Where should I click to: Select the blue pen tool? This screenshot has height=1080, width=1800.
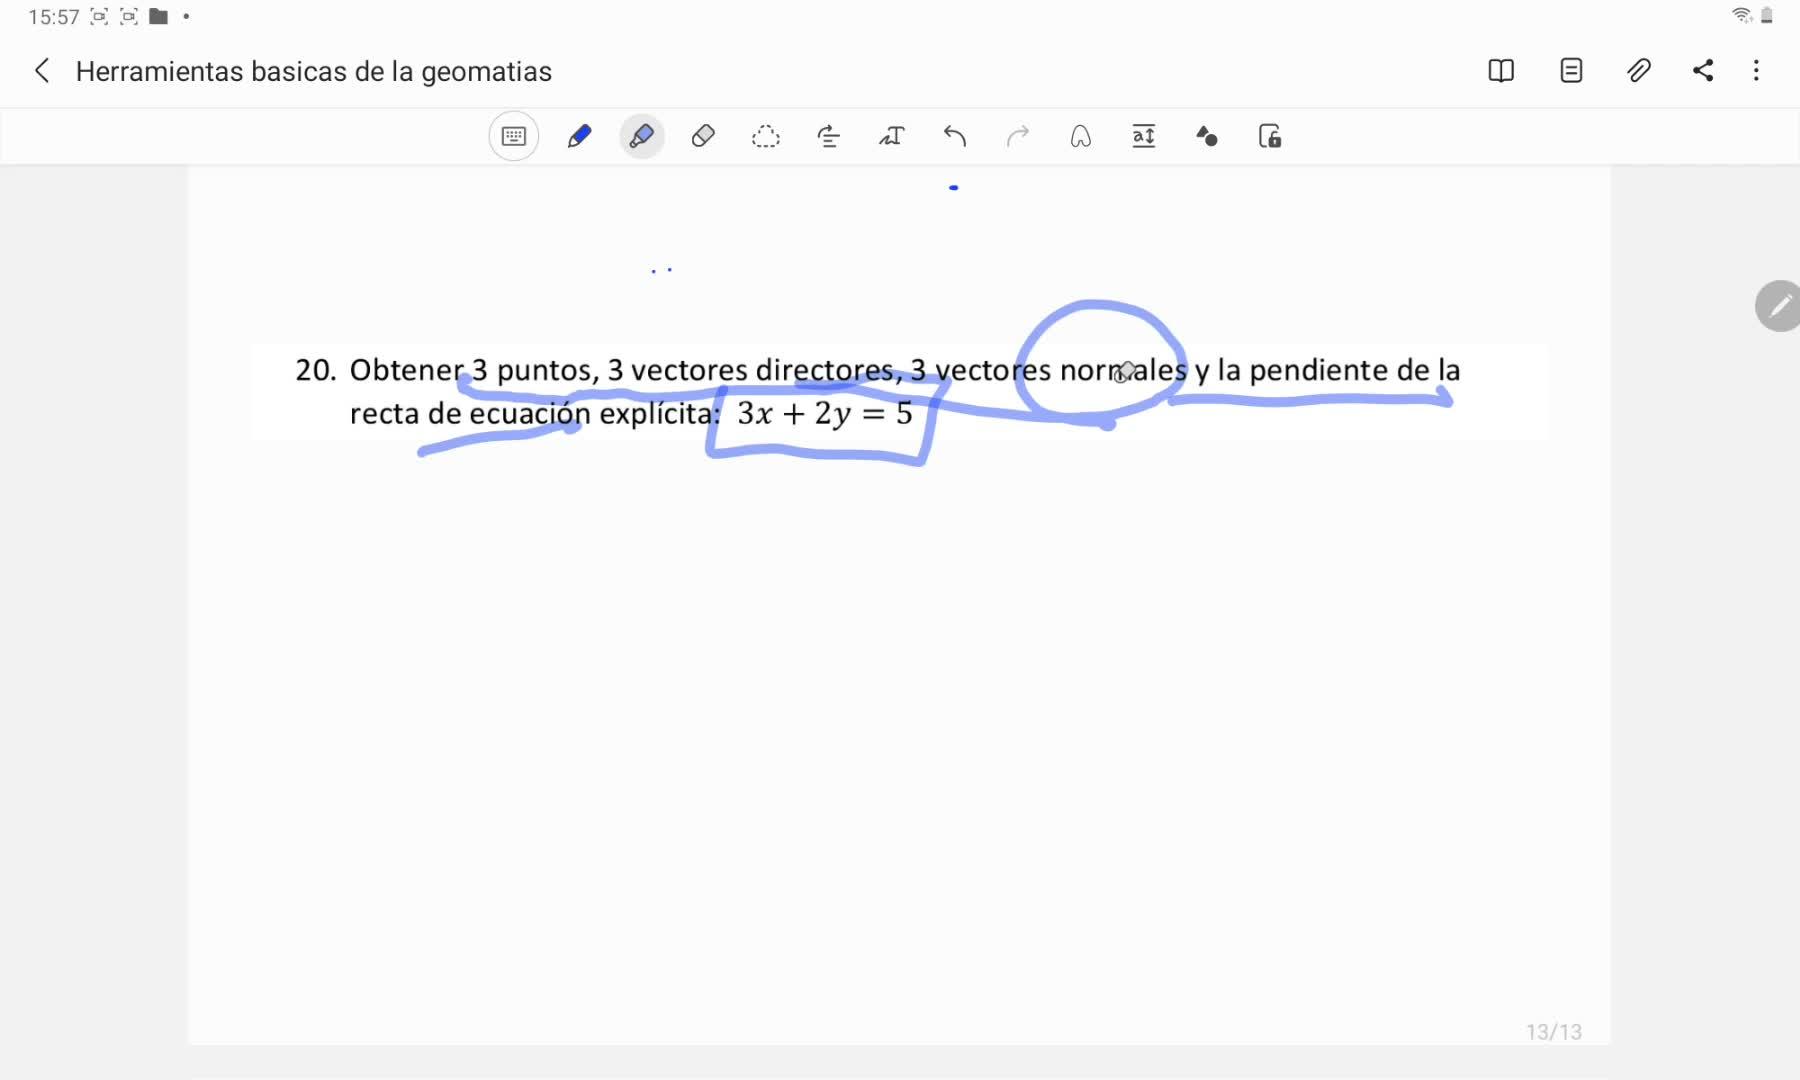(579, 136)
